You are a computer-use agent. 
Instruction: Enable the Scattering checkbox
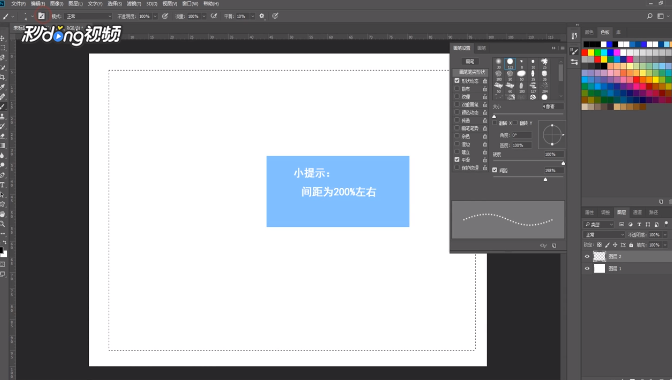(x=457, y=89)
